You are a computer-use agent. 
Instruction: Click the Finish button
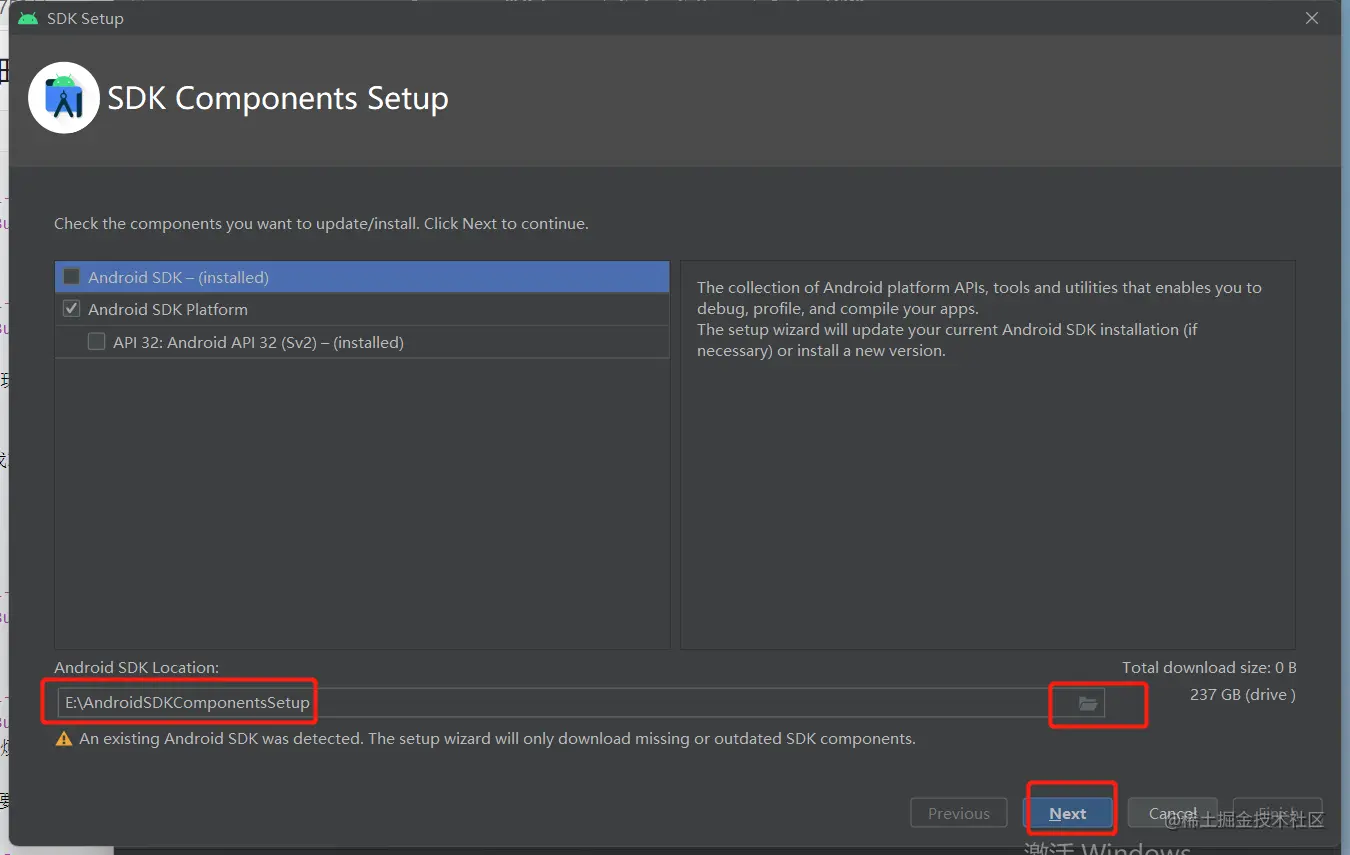1278,812
